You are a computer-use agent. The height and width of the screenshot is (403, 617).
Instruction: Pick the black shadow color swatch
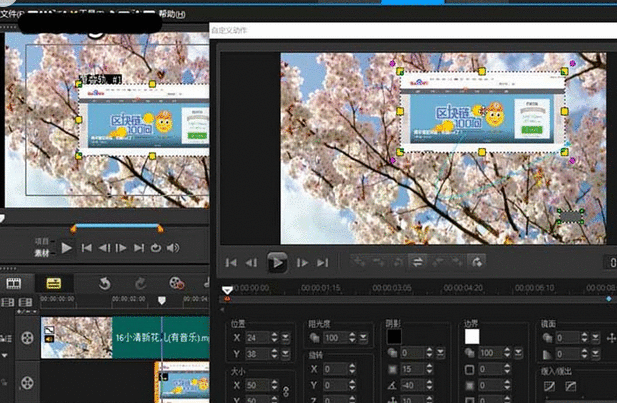tap(395, 338)
